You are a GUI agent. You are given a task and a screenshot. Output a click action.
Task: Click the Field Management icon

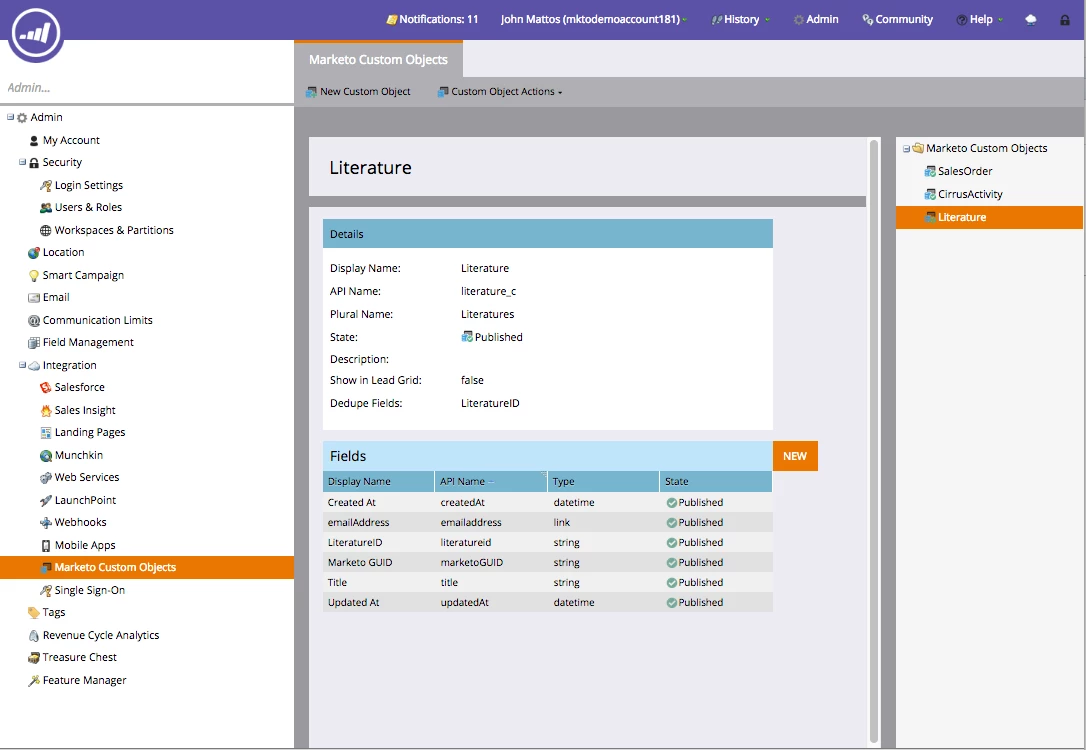(33, 343)
